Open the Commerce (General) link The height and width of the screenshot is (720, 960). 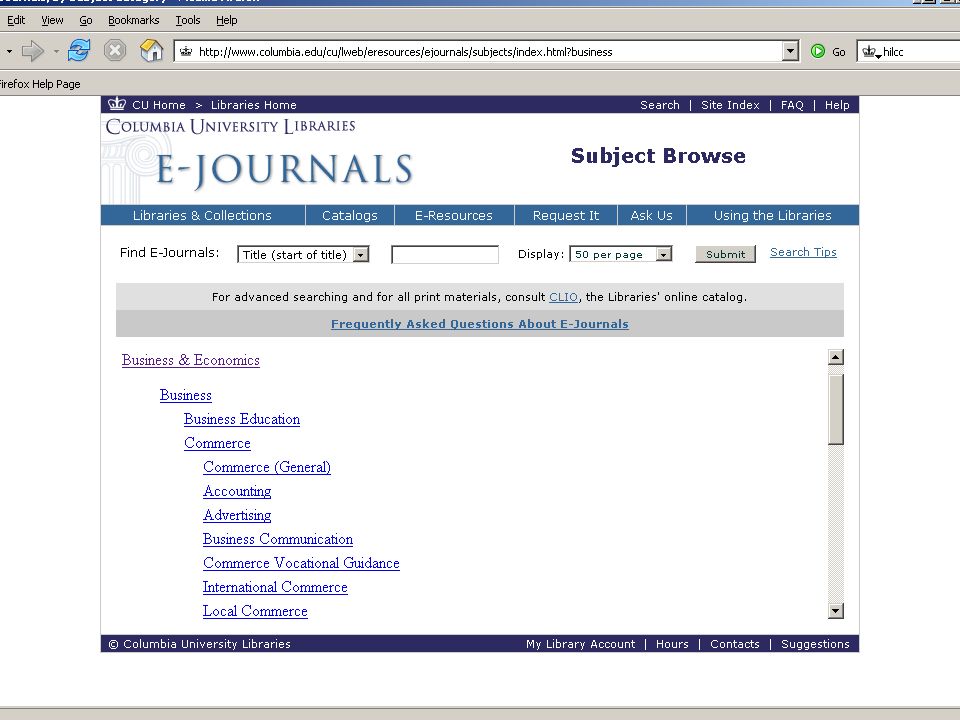(x=267, y=467)
